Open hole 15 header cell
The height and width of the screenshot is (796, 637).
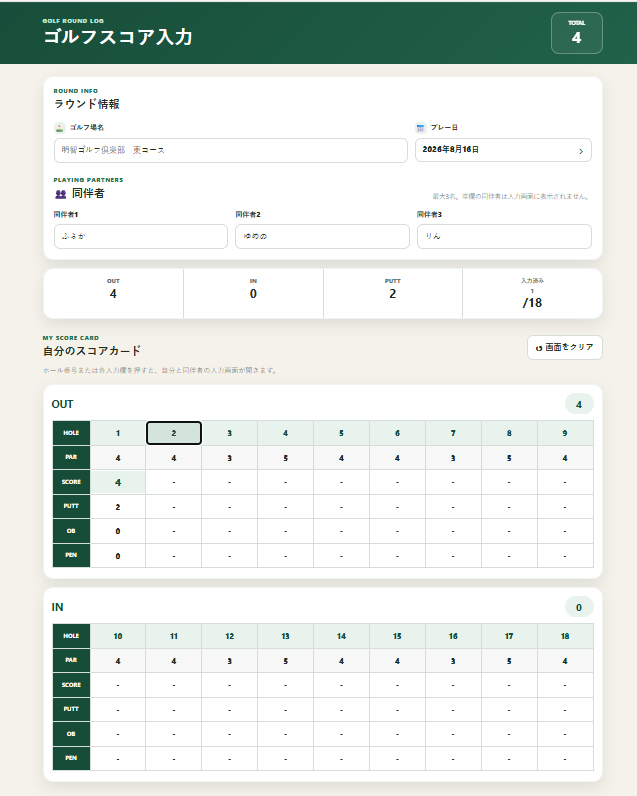click(397, 636)
